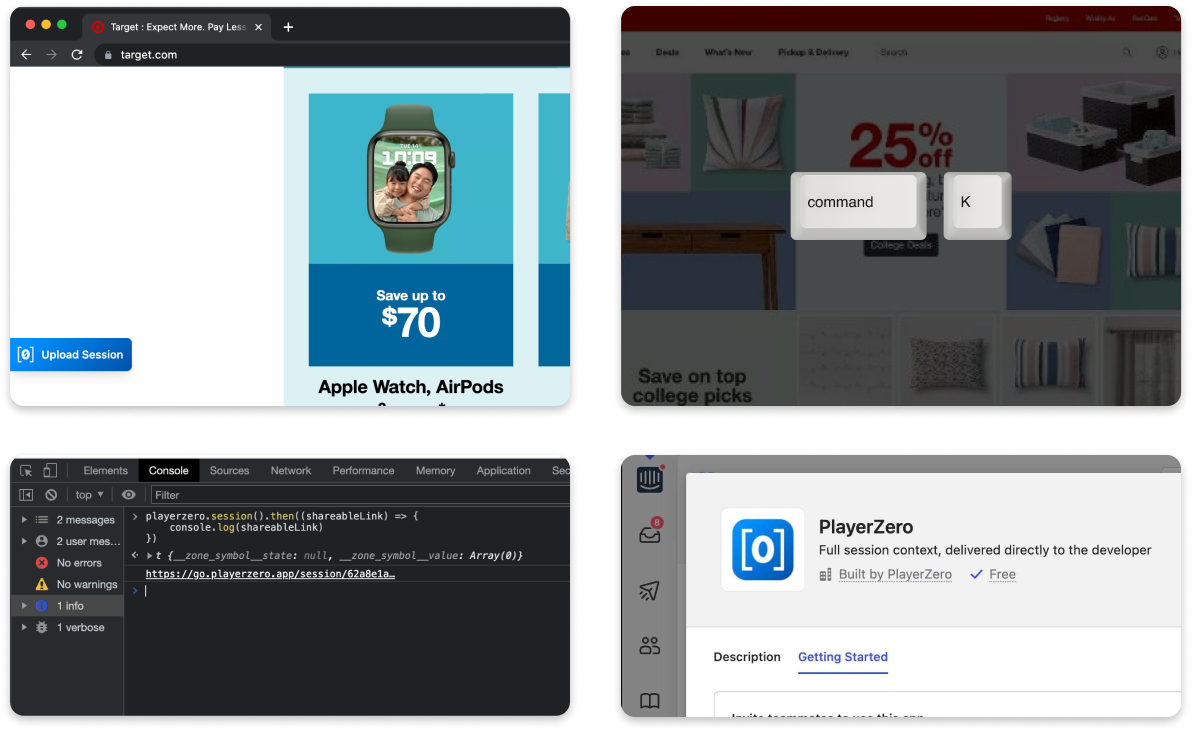
Task: Toggle the device toolbar icon in DevTools
Action: 50,470
